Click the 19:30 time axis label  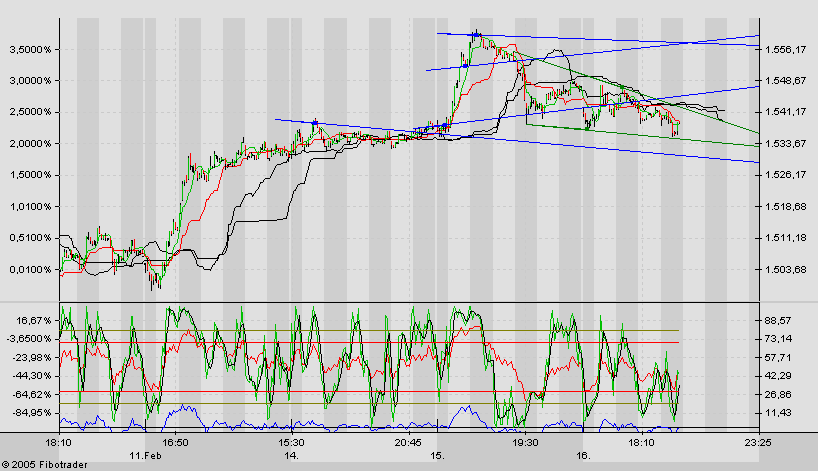click(525, 443)
